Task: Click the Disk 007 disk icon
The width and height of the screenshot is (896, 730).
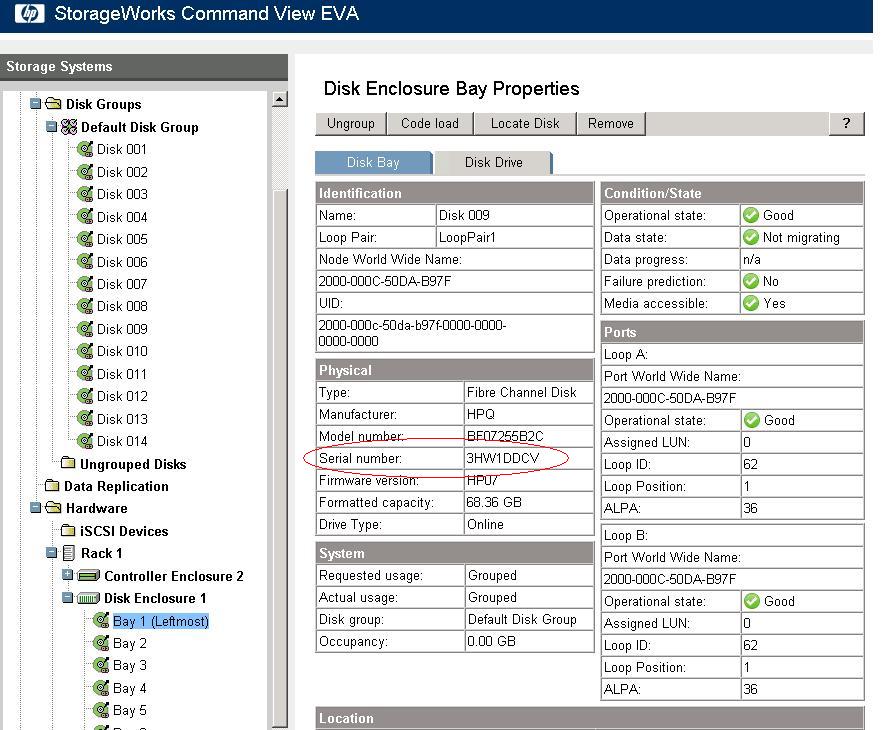Action: 85,284
